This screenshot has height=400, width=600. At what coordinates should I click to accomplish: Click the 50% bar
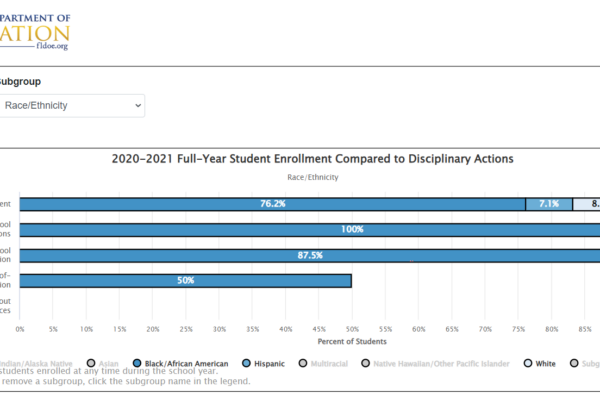point(186,281)
